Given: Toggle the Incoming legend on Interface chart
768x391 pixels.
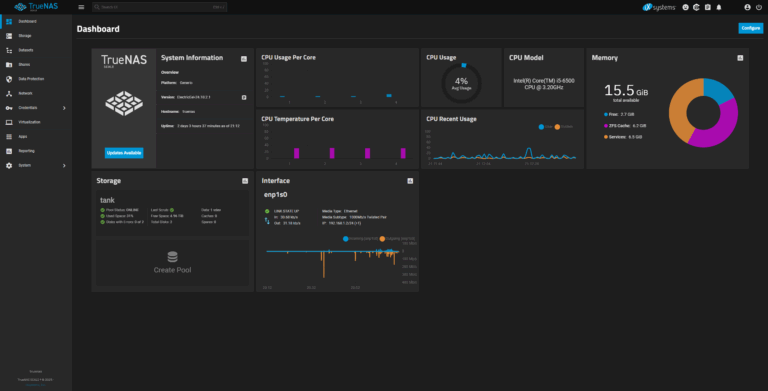Looking at the screenshot, I should 360,239.
